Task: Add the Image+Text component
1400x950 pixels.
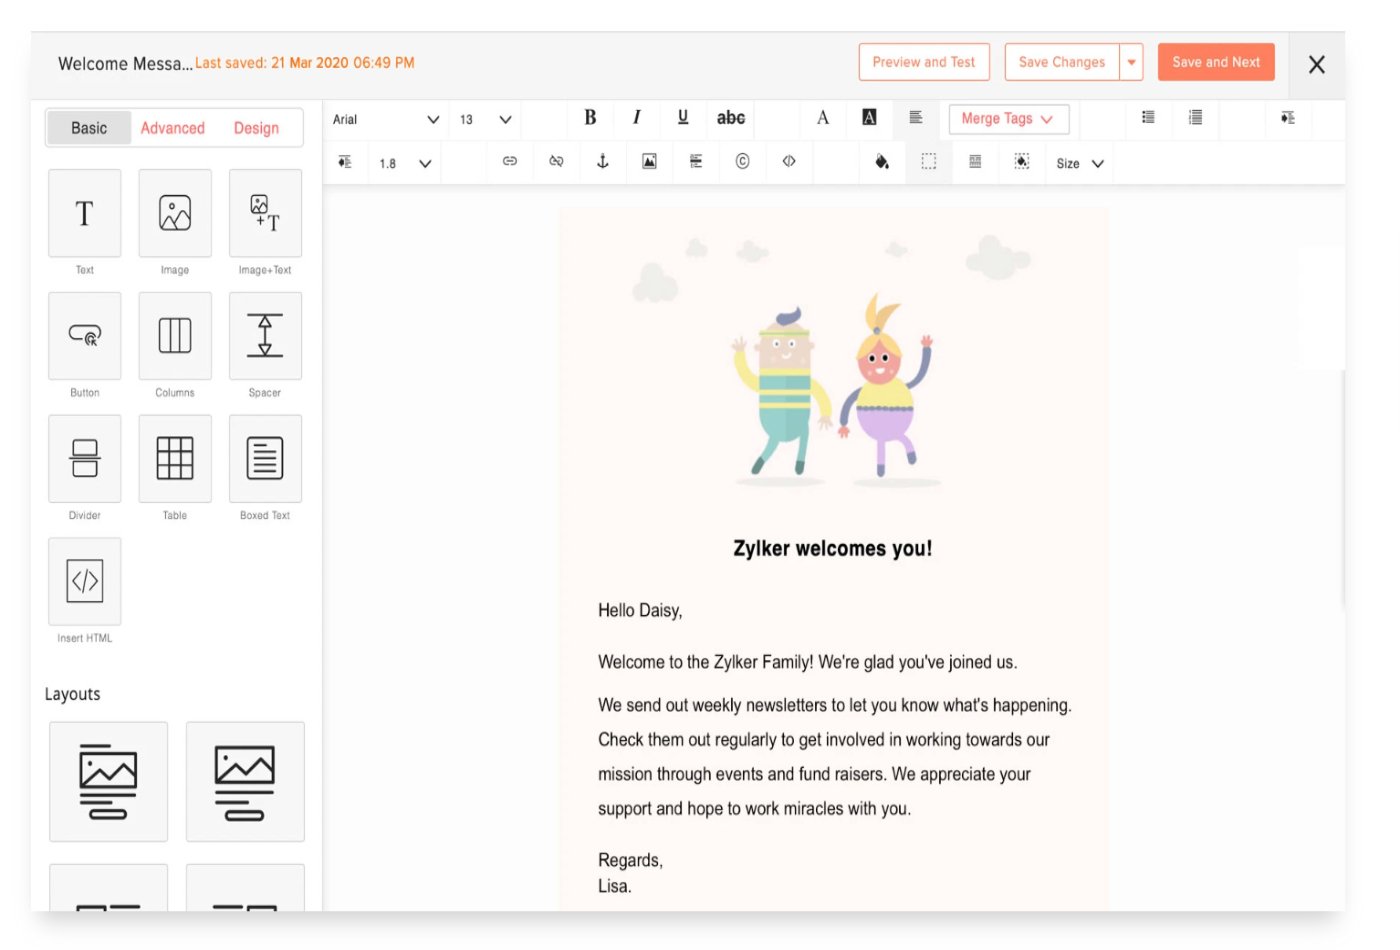Action: [265, 213]
